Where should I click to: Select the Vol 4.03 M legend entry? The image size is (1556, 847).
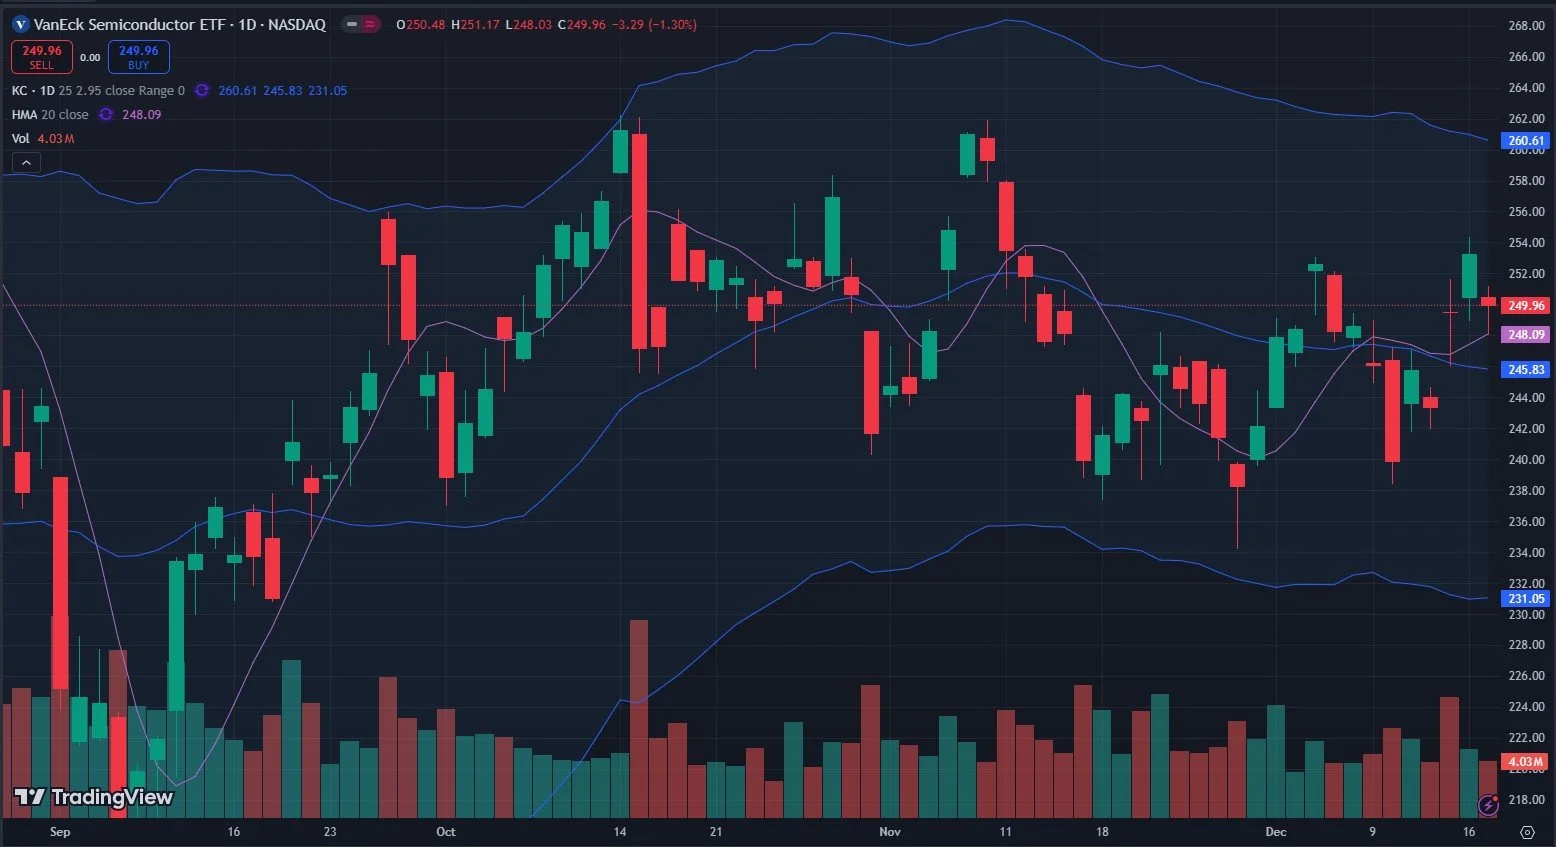(43, 138)
